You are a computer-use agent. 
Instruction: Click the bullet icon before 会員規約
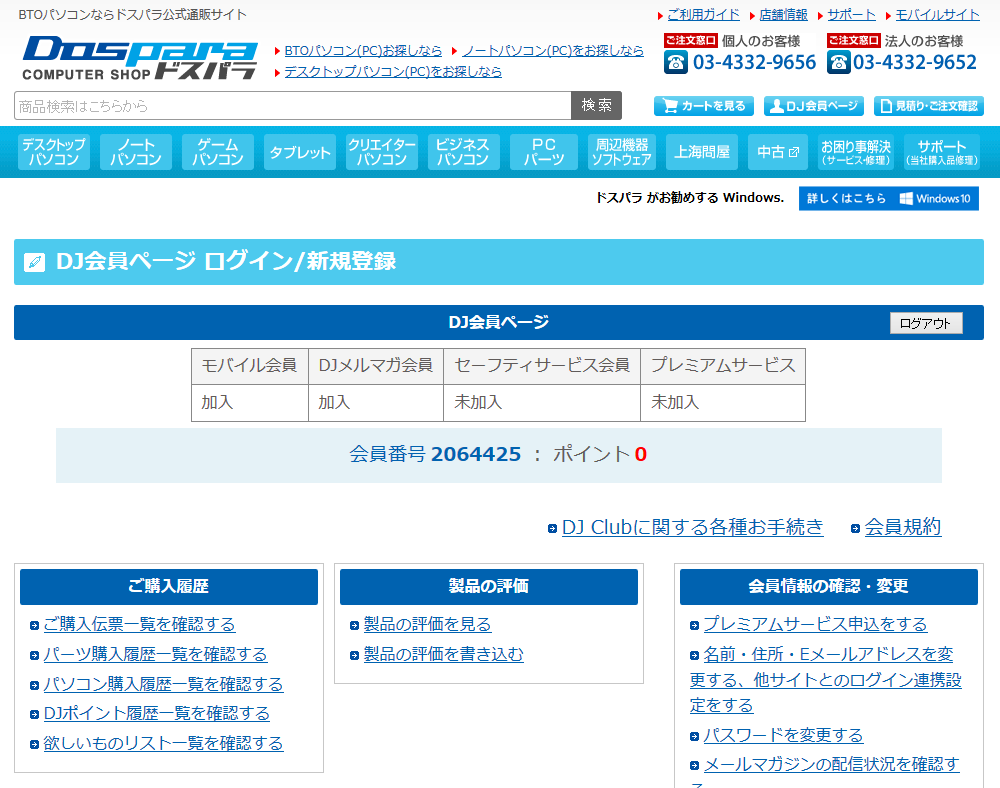pos(855,529)
